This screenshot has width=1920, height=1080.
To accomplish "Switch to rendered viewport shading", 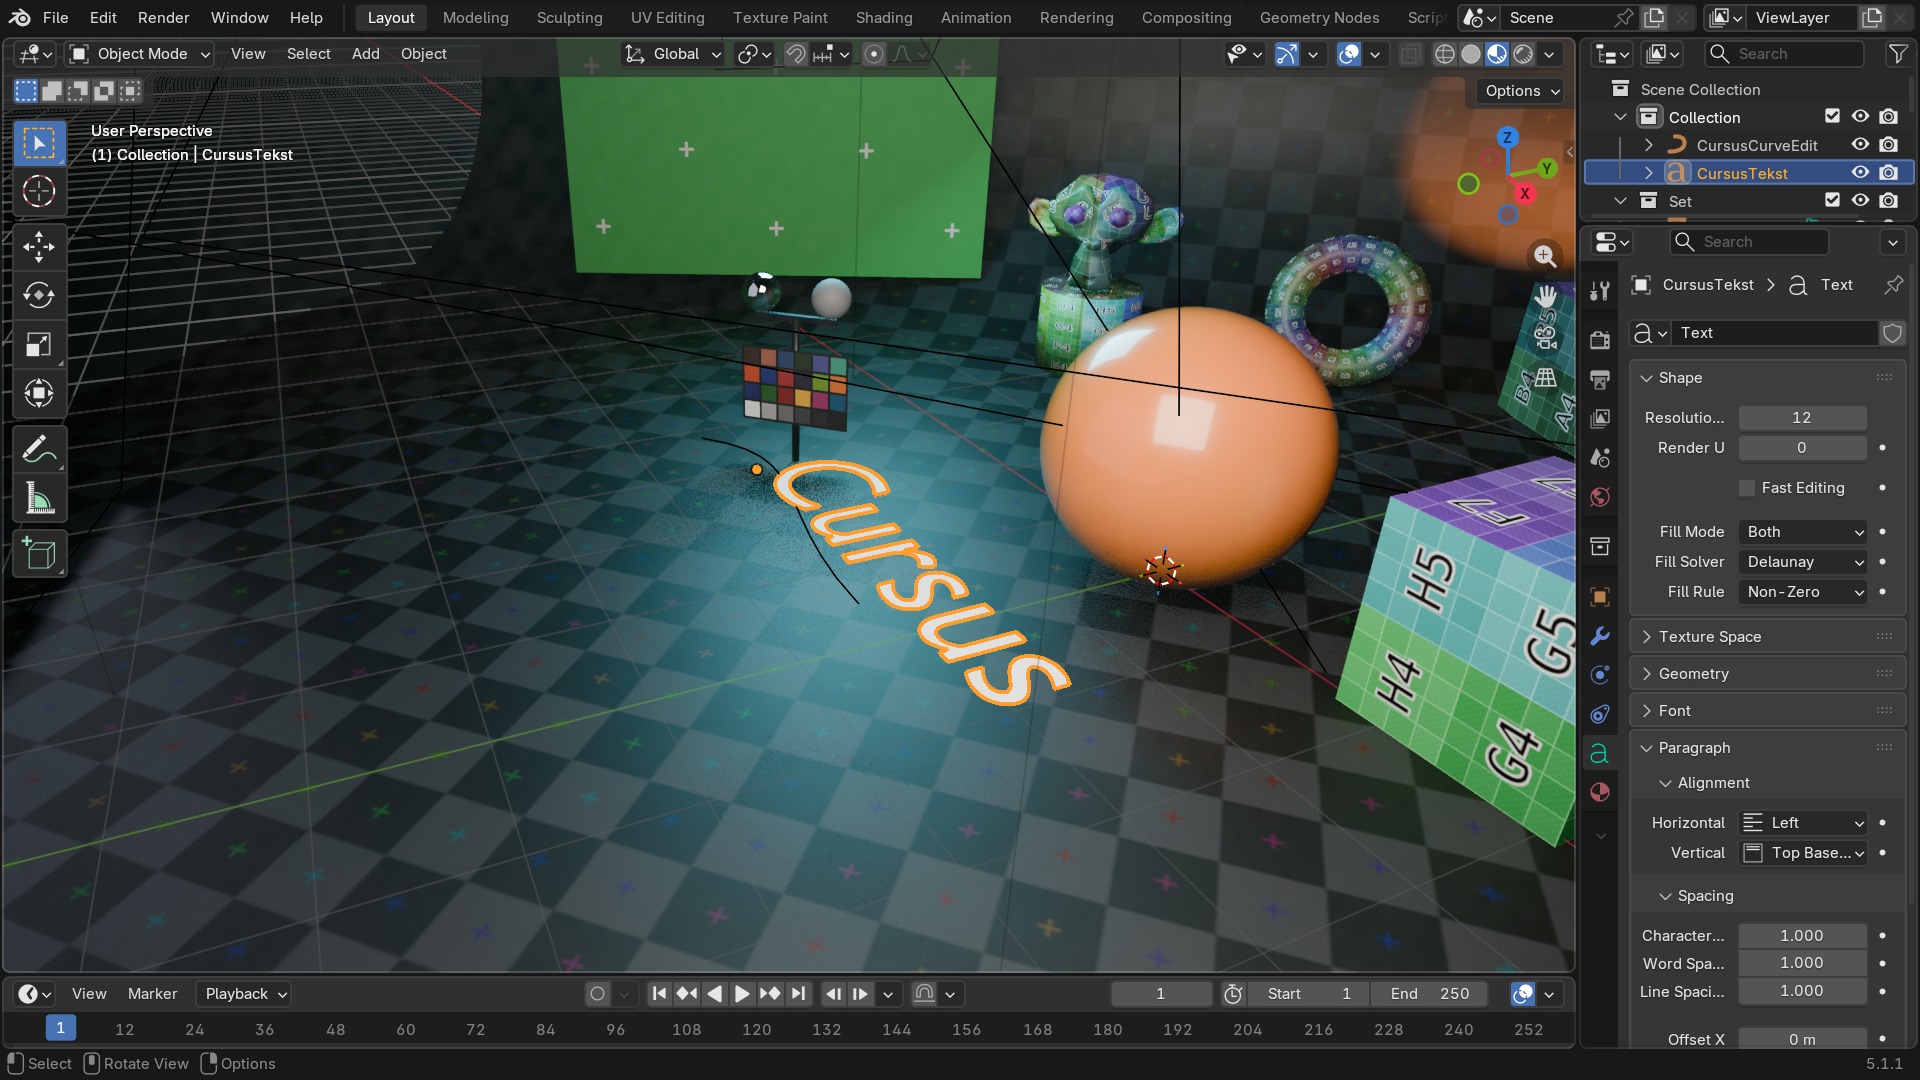I will coord(1523,54).
